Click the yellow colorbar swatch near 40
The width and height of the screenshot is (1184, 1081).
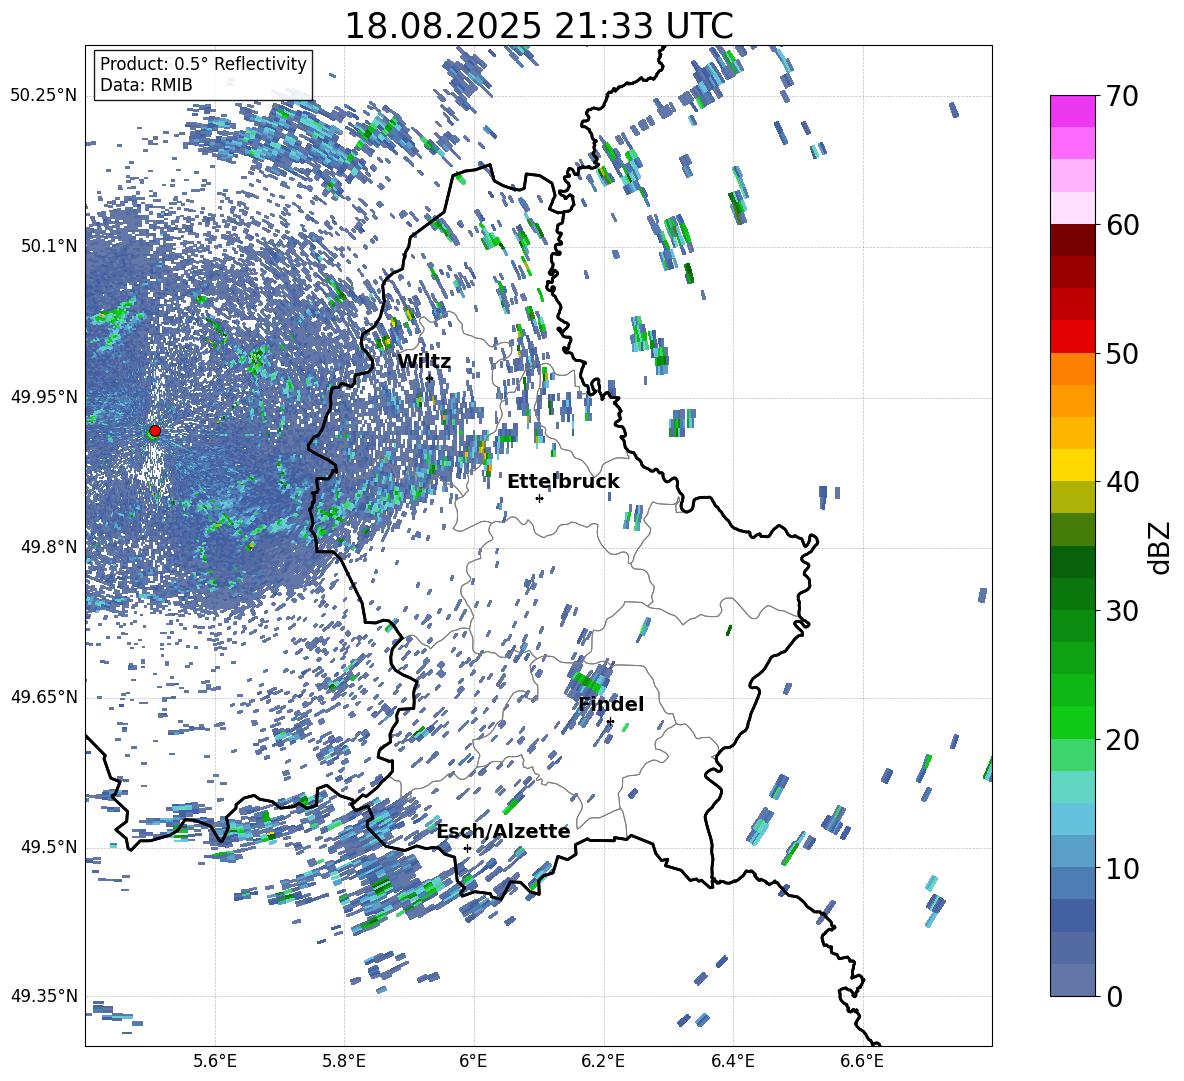pos(1072,466)
